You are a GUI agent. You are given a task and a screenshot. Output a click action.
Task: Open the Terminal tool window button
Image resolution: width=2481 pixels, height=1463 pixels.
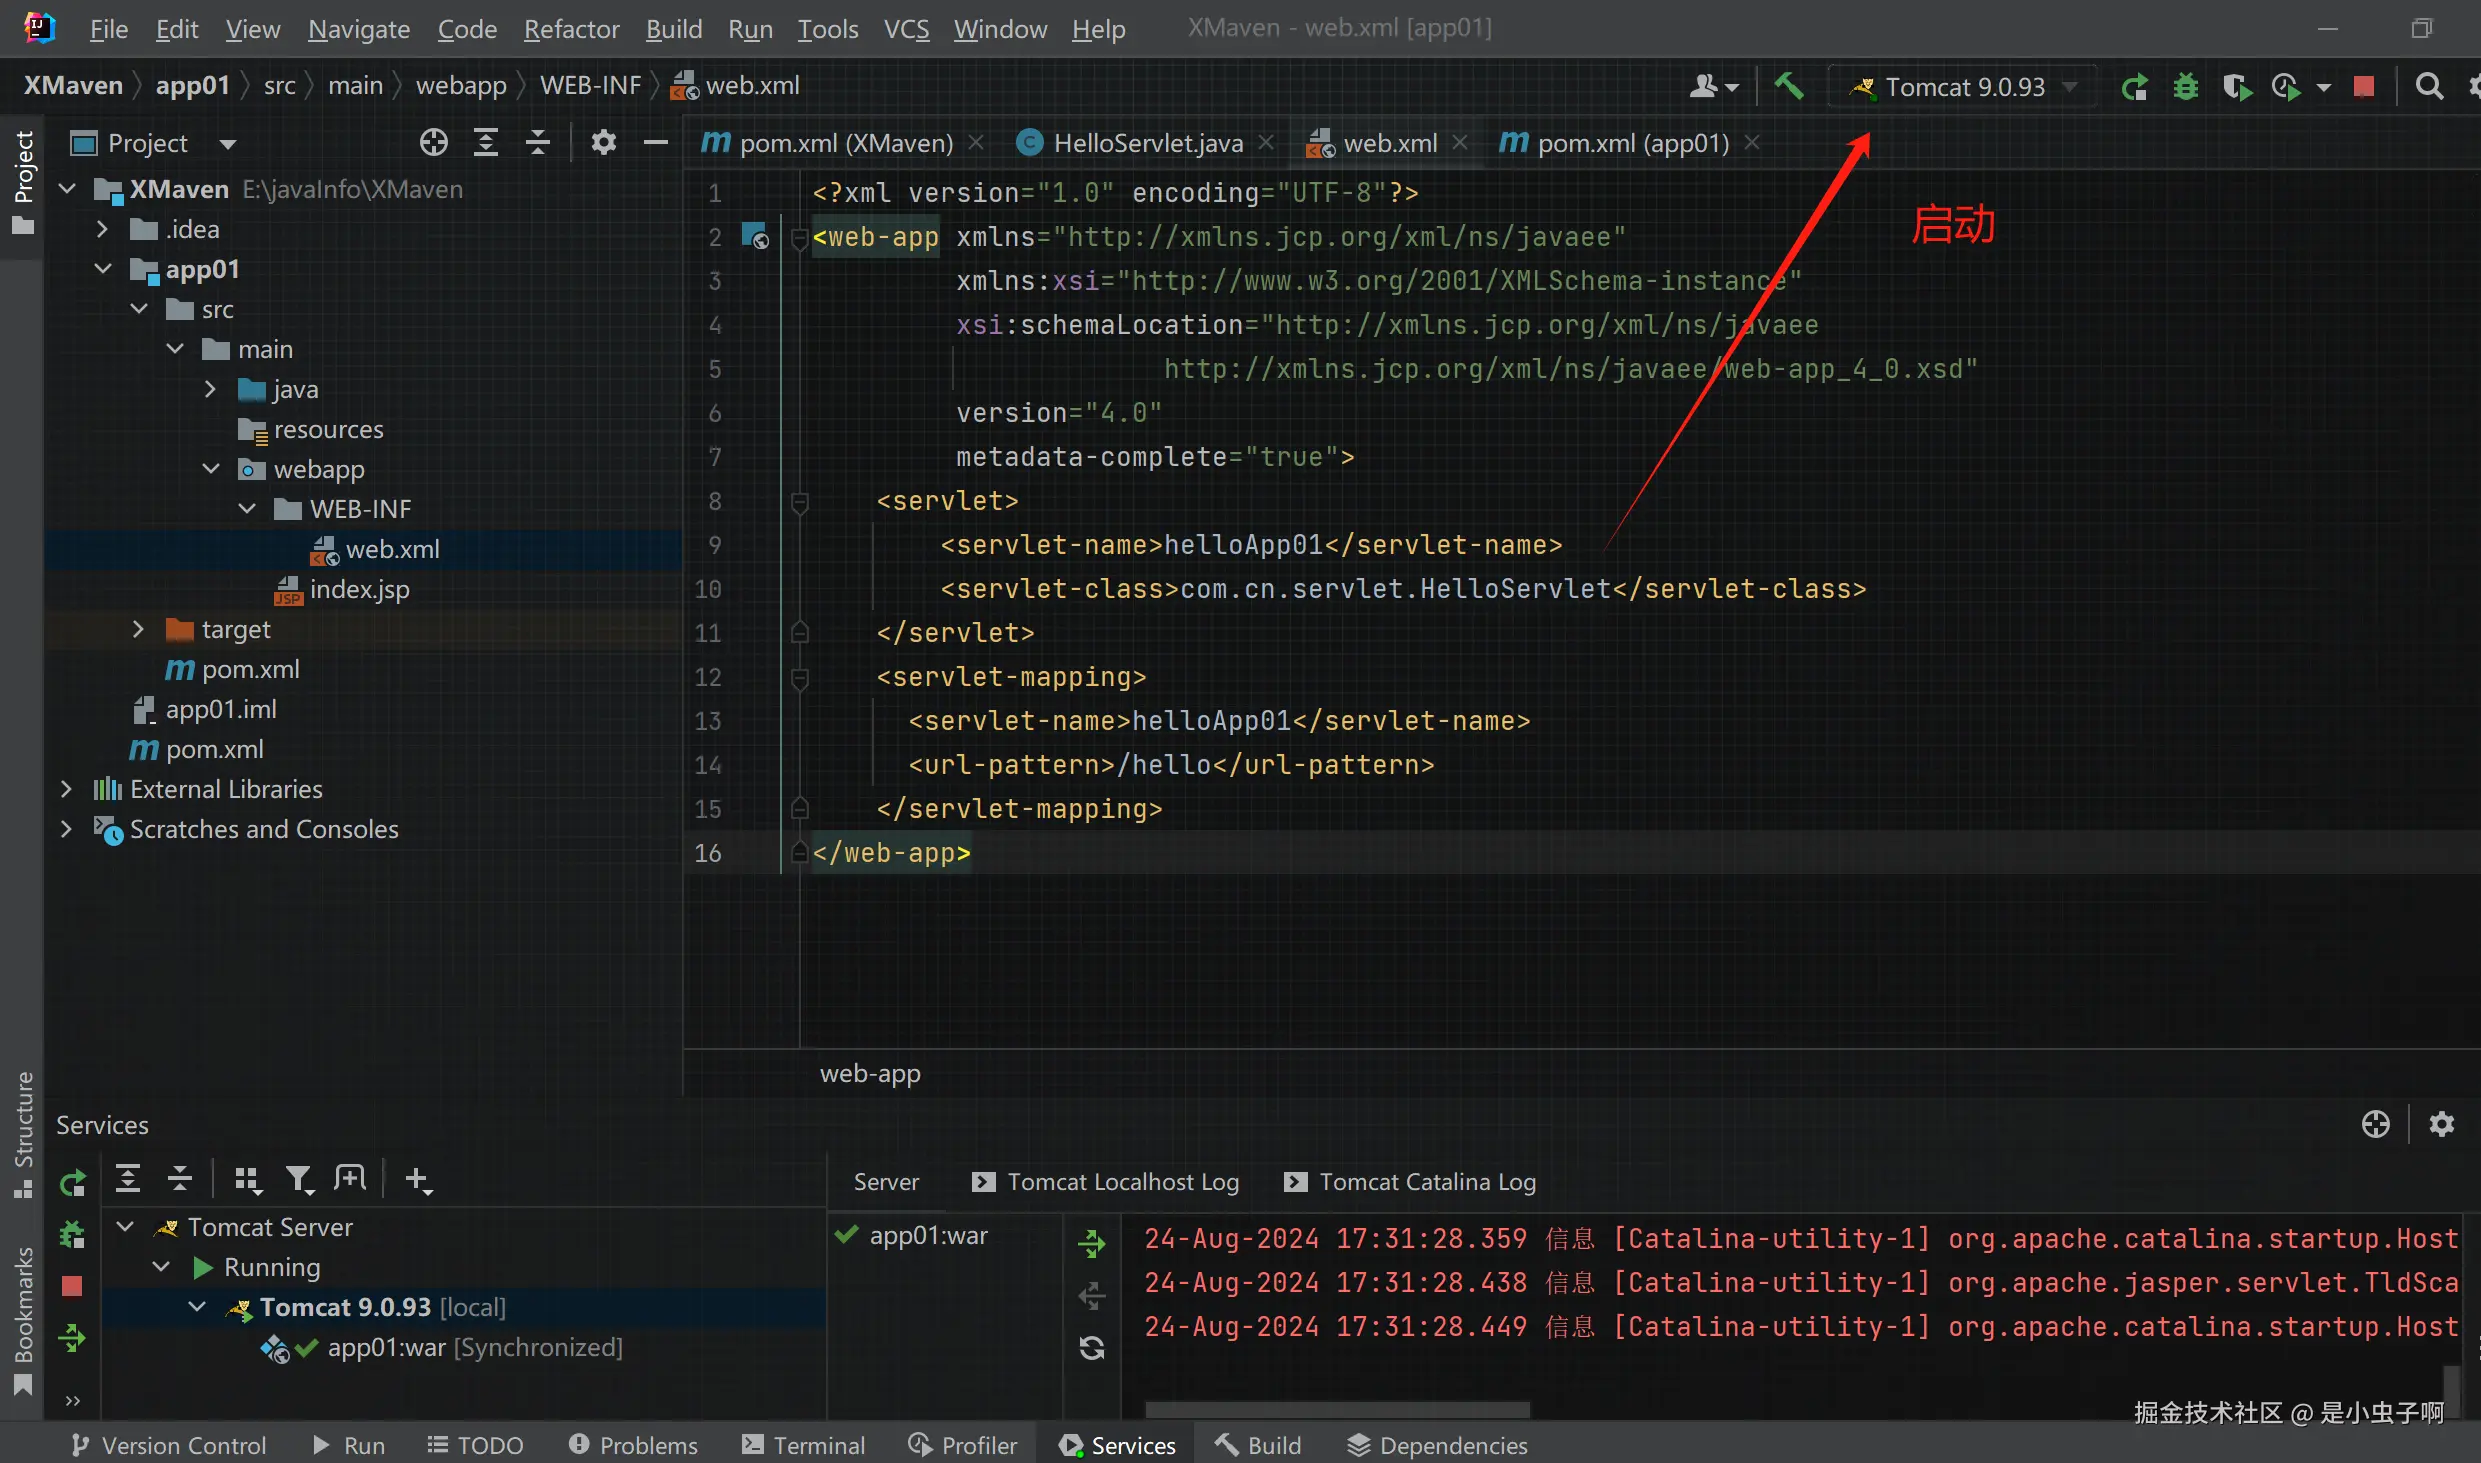click(804, 1445)
